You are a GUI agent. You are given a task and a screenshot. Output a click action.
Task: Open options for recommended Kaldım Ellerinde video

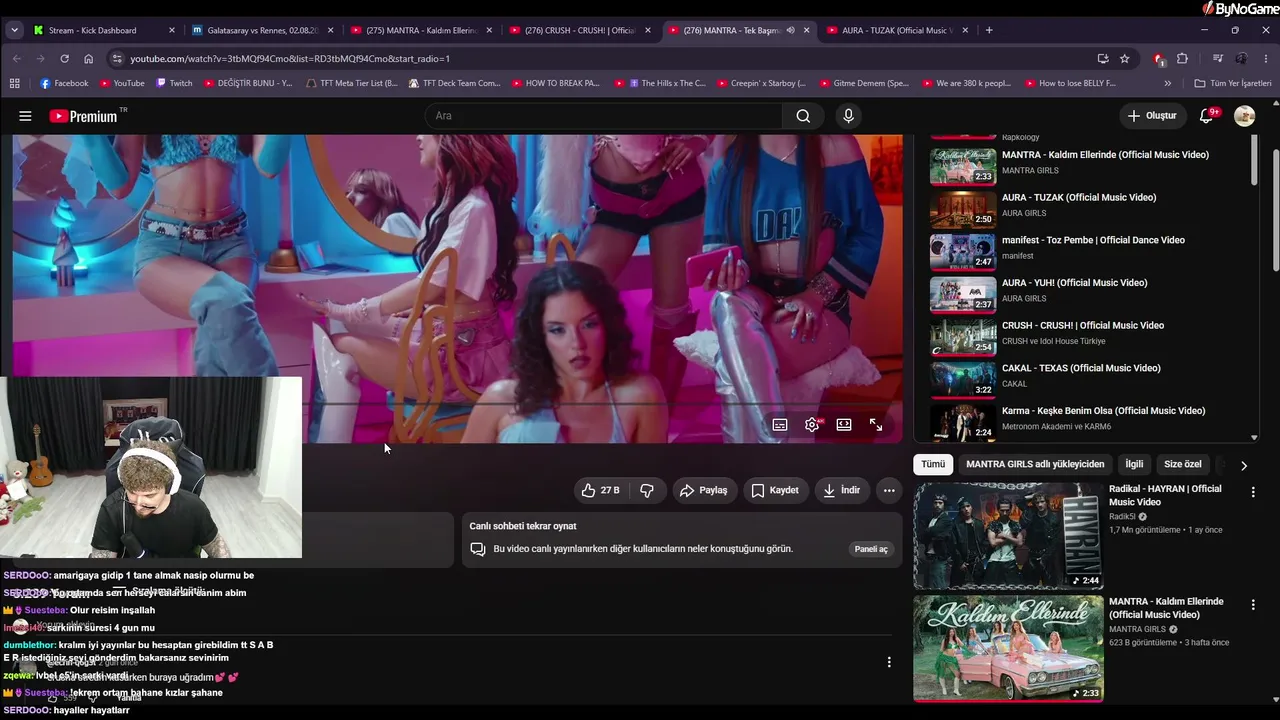pyautogui.click(x=1253, y=605)
